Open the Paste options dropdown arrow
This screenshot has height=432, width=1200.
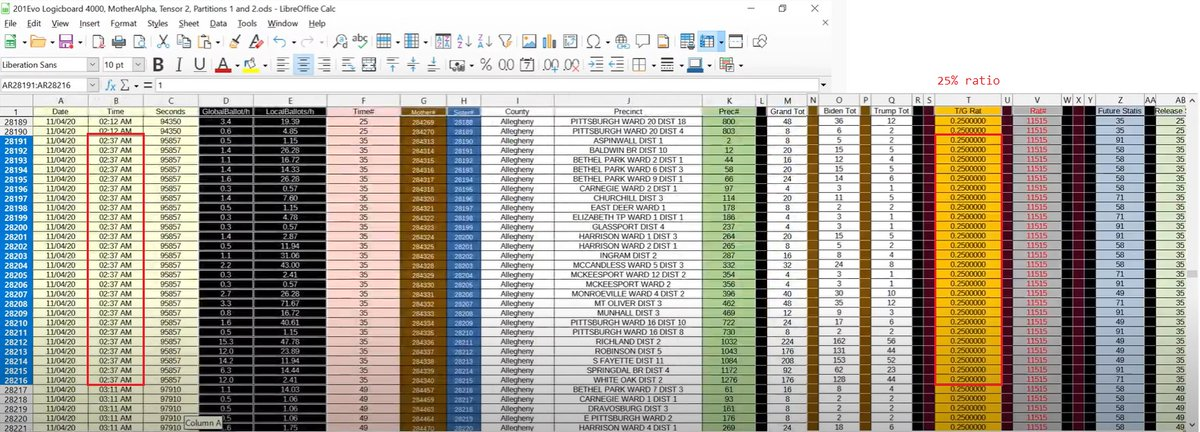pyautogui.click(x=217, y=42)
